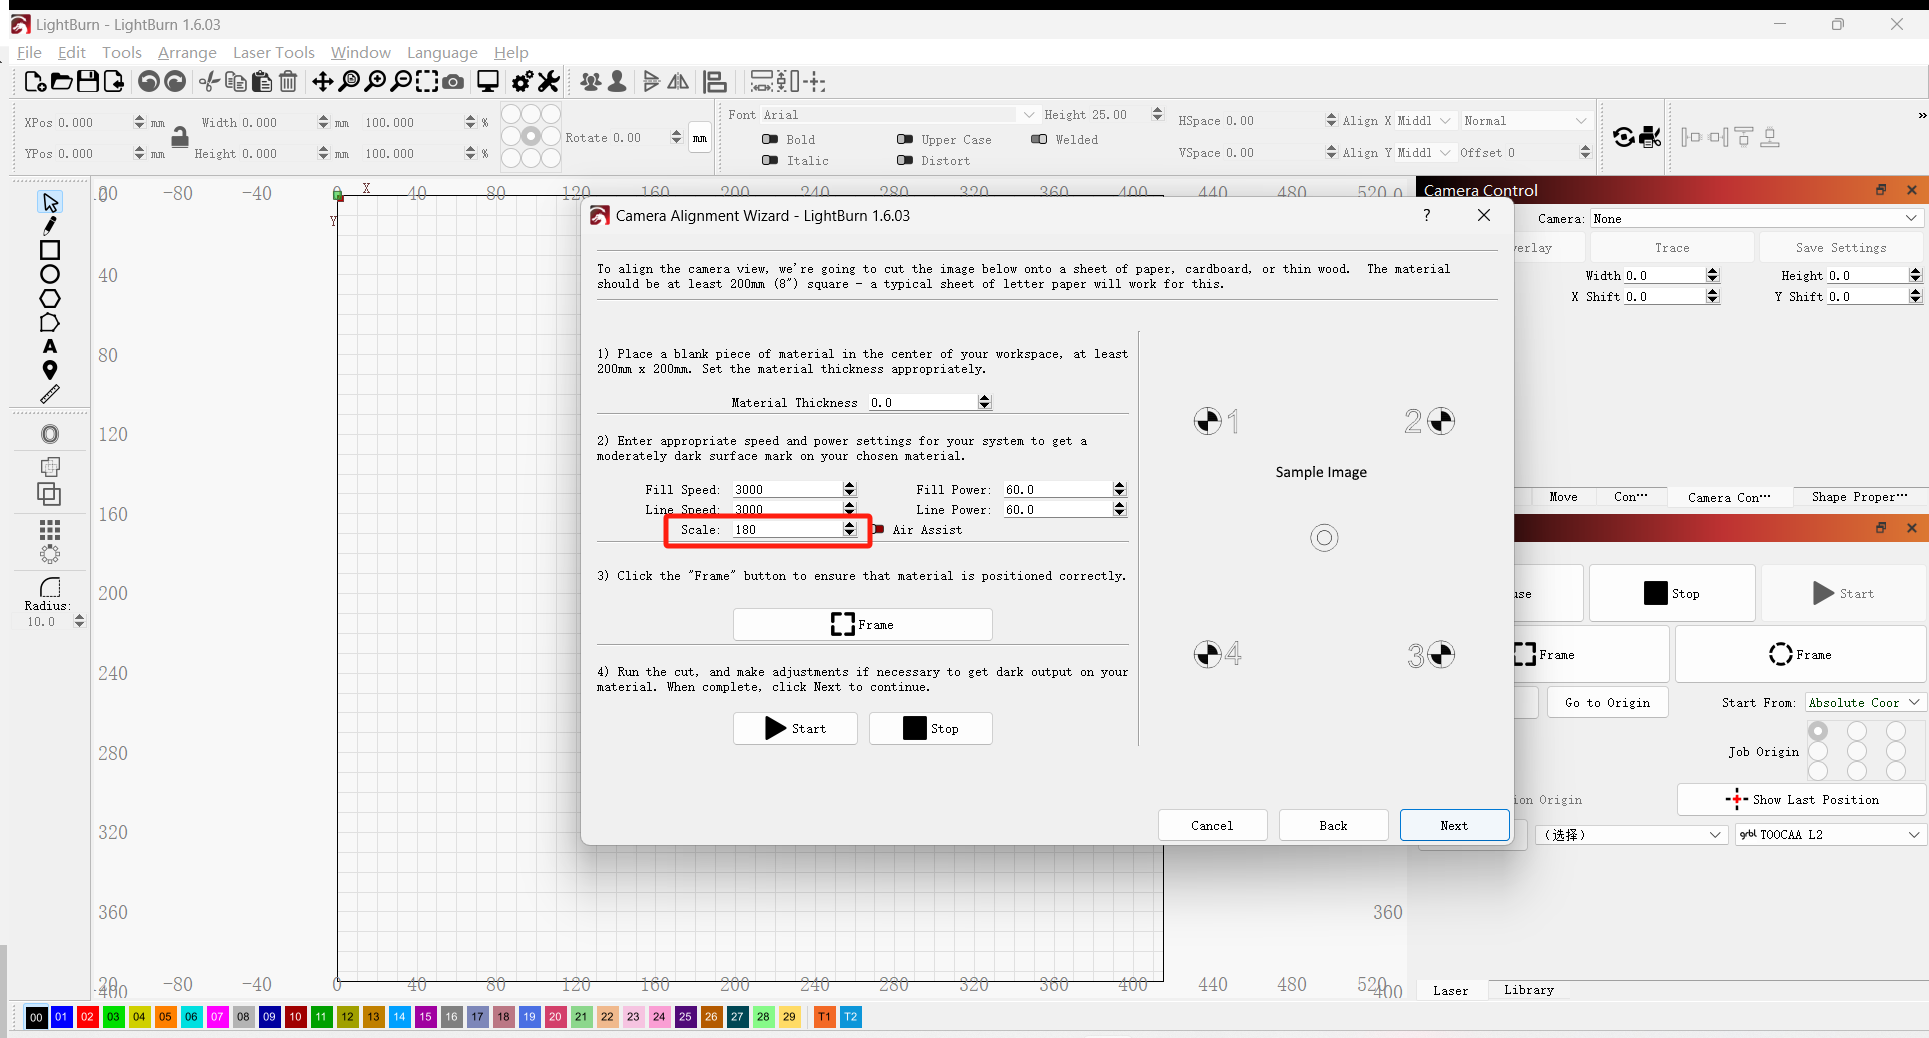1929x1038 pixels.
Task: Switch to the Shape Properties tab
Action: pyautogui.click(x=1858, y=497)
